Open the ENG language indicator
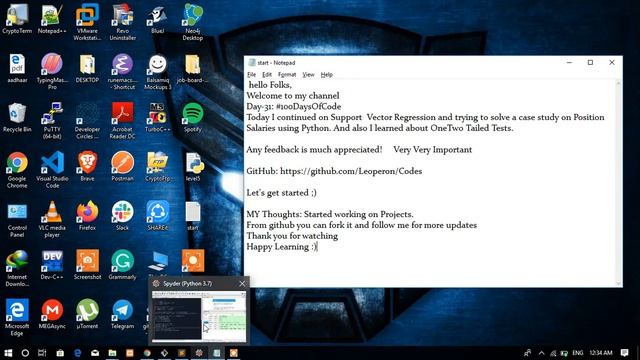The width and height of the screenshot is (640, 360). [578, 353]
